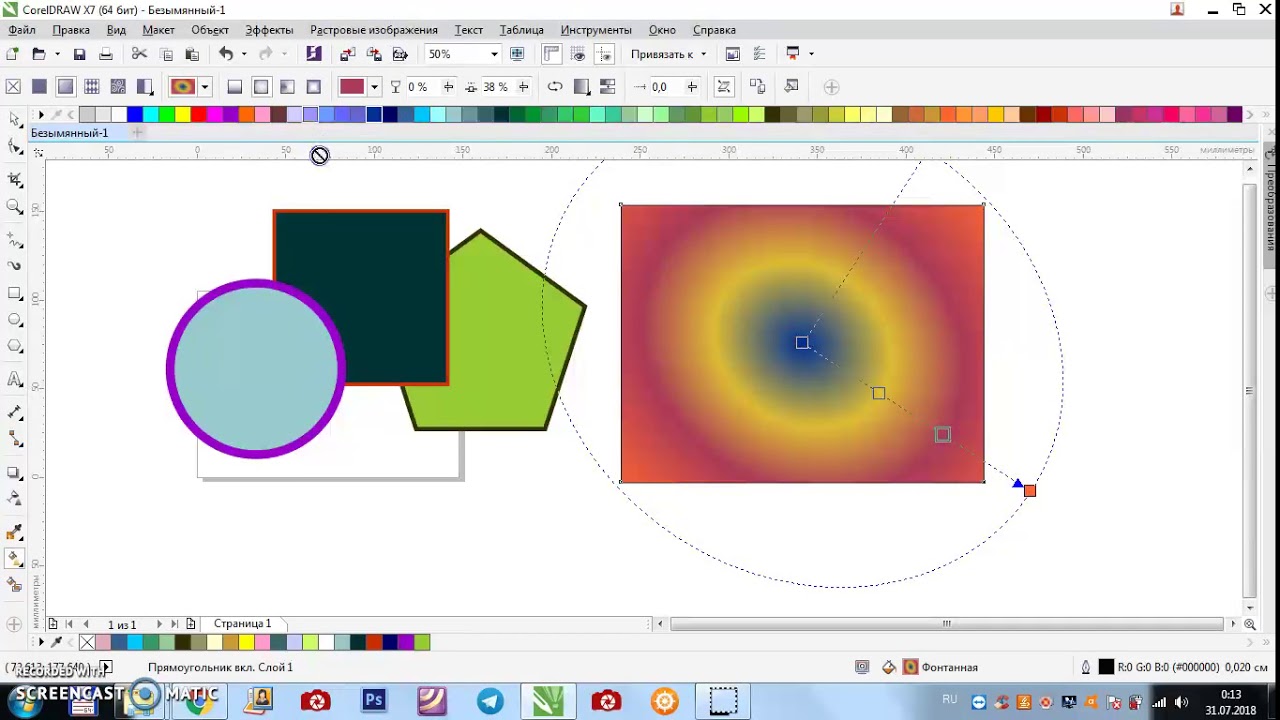This screenshot has height=720, width=1280.
Task: Select the Crop tool
Action: pos(14,180)
